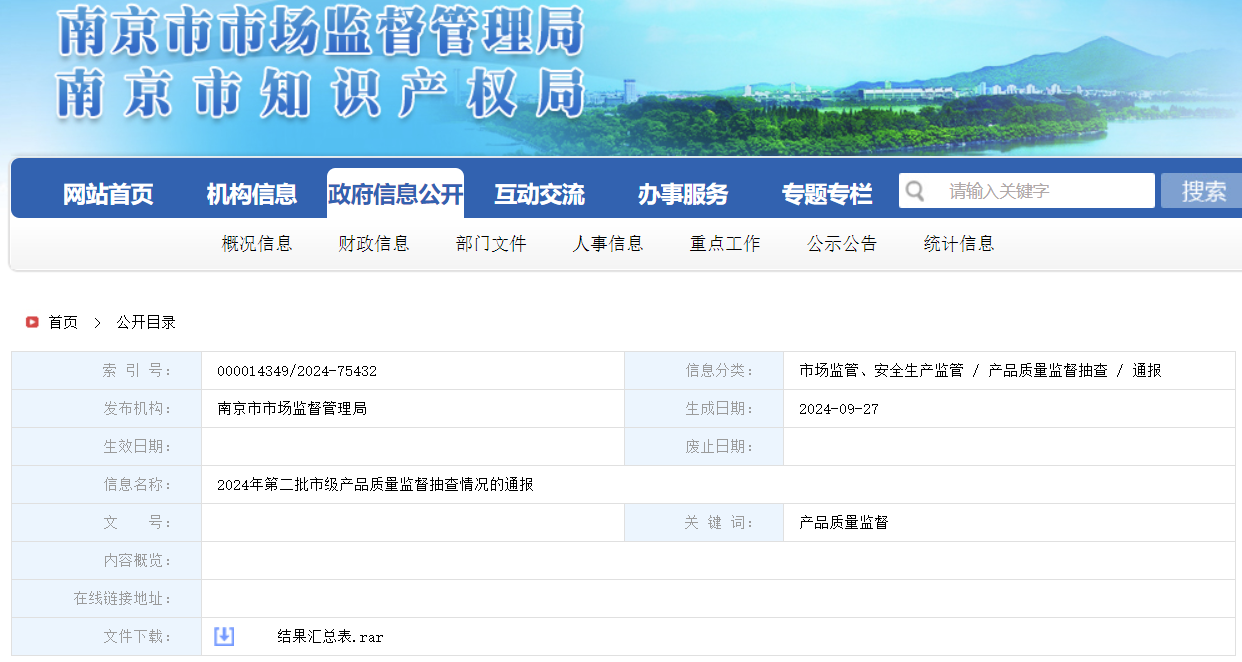The height and width of the screenshot is (662, 1242).
Task: Click date value 2024-09-27
Action: tap(839, 409)
